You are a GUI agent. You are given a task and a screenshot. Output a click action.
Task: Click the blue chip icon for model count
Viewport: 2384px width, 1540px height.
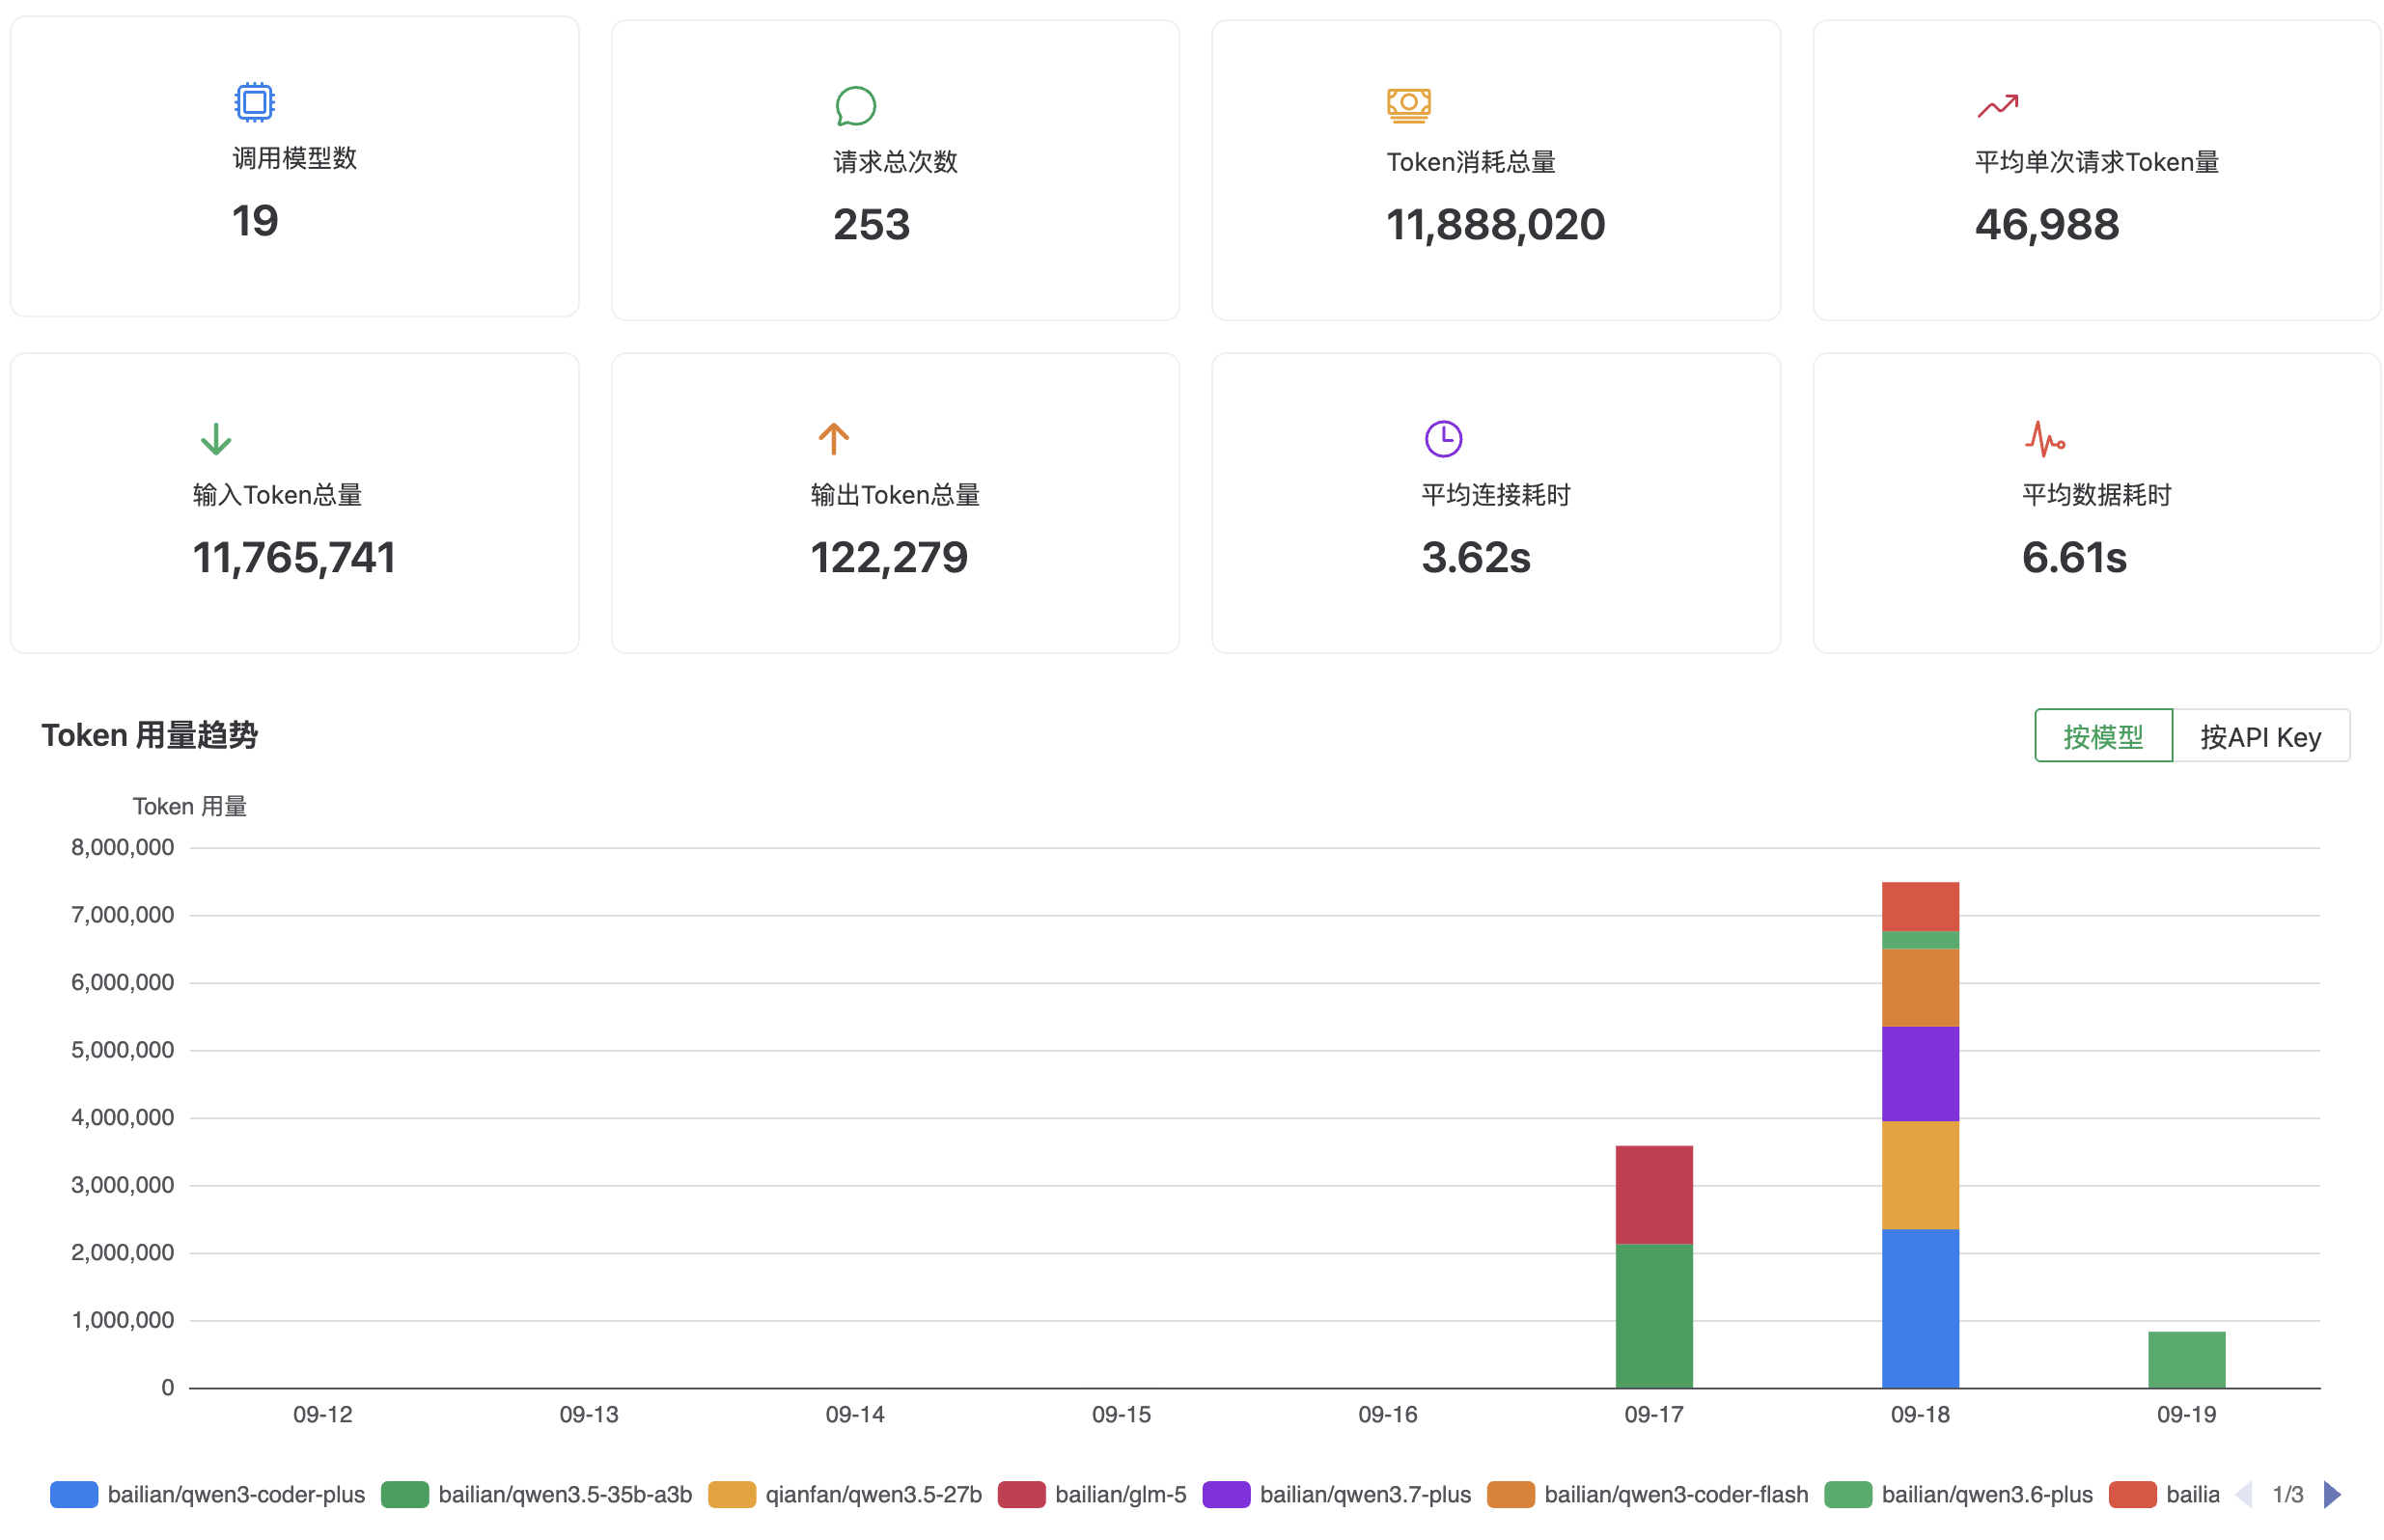click(x=254, y=102)
